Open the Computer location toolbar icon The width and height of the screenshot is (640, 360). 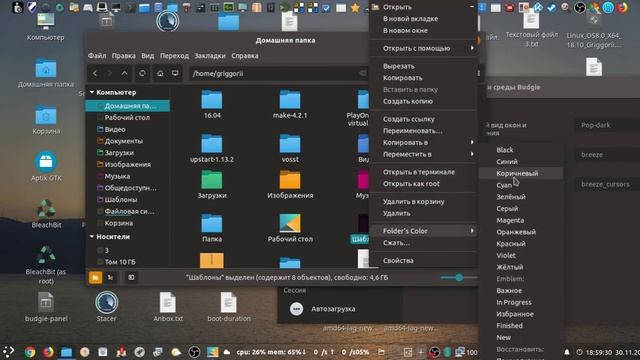pos(175,73)
